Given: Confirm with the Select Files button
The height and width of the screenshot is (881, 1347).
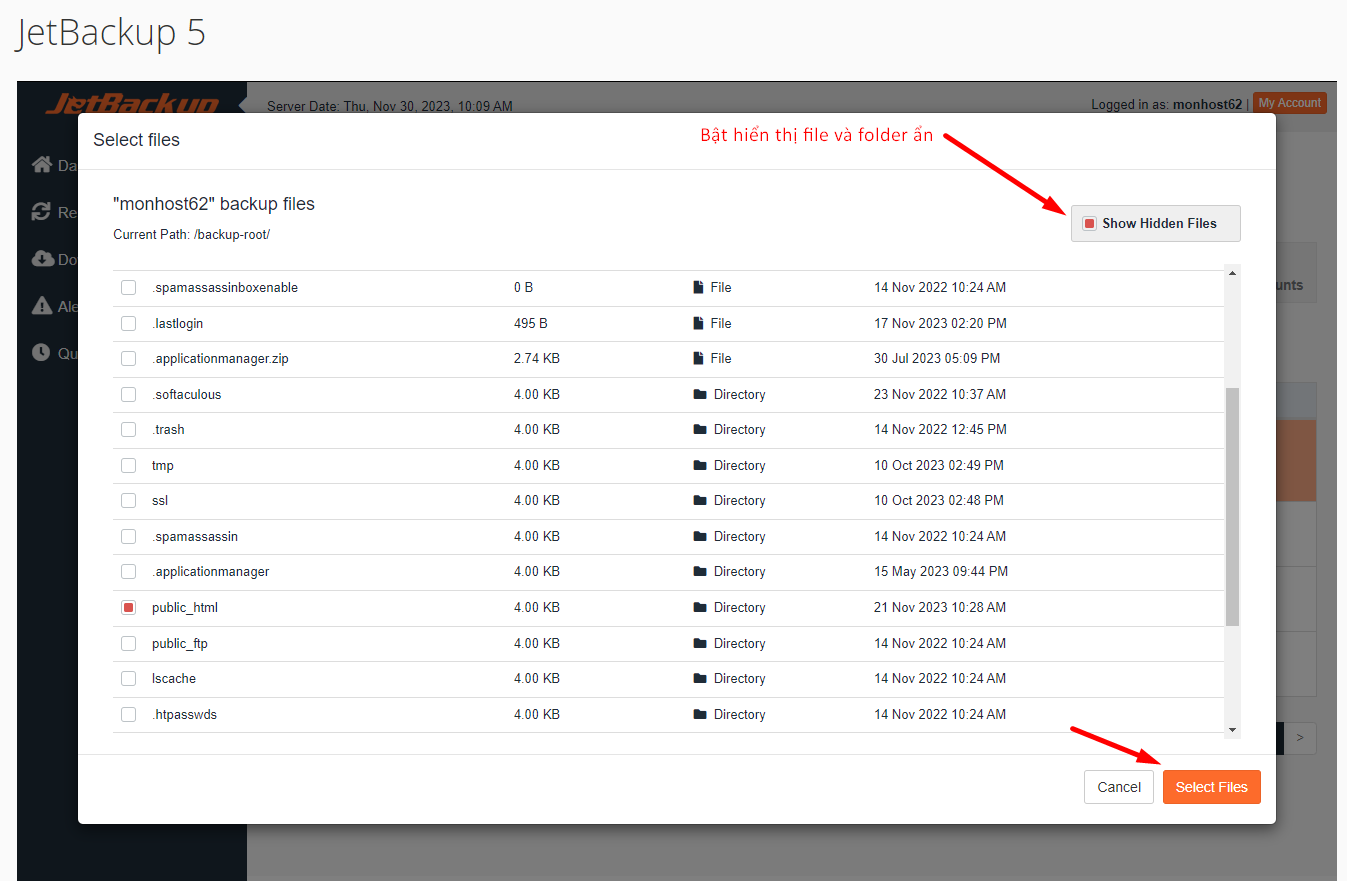Looking at the screenshot, I should (1212, 787).
